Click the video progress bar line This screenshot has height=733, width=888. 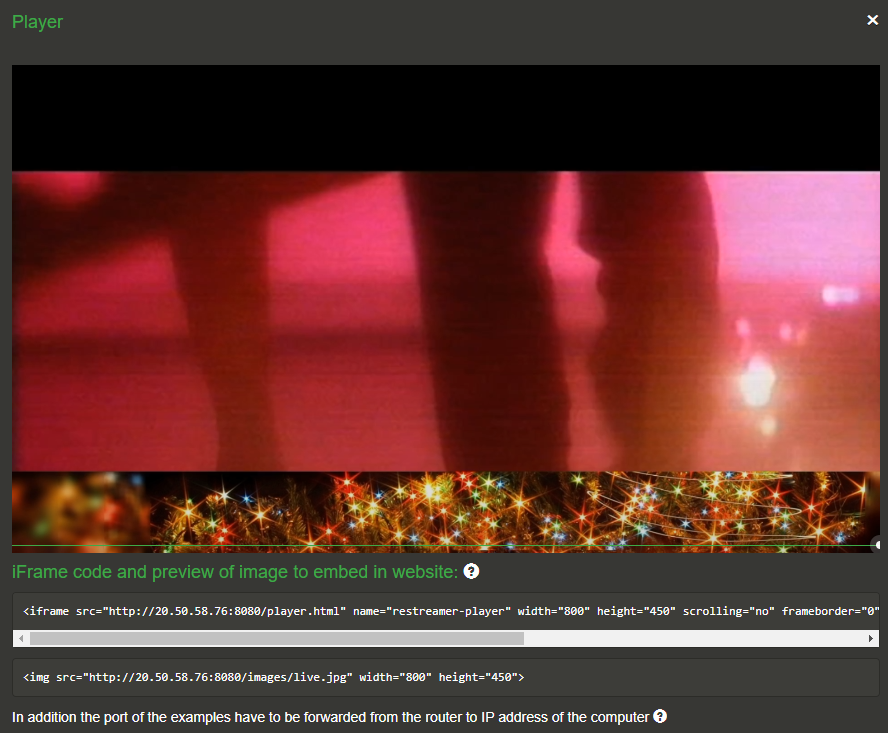pyautogui.click(x=440, y=546)
